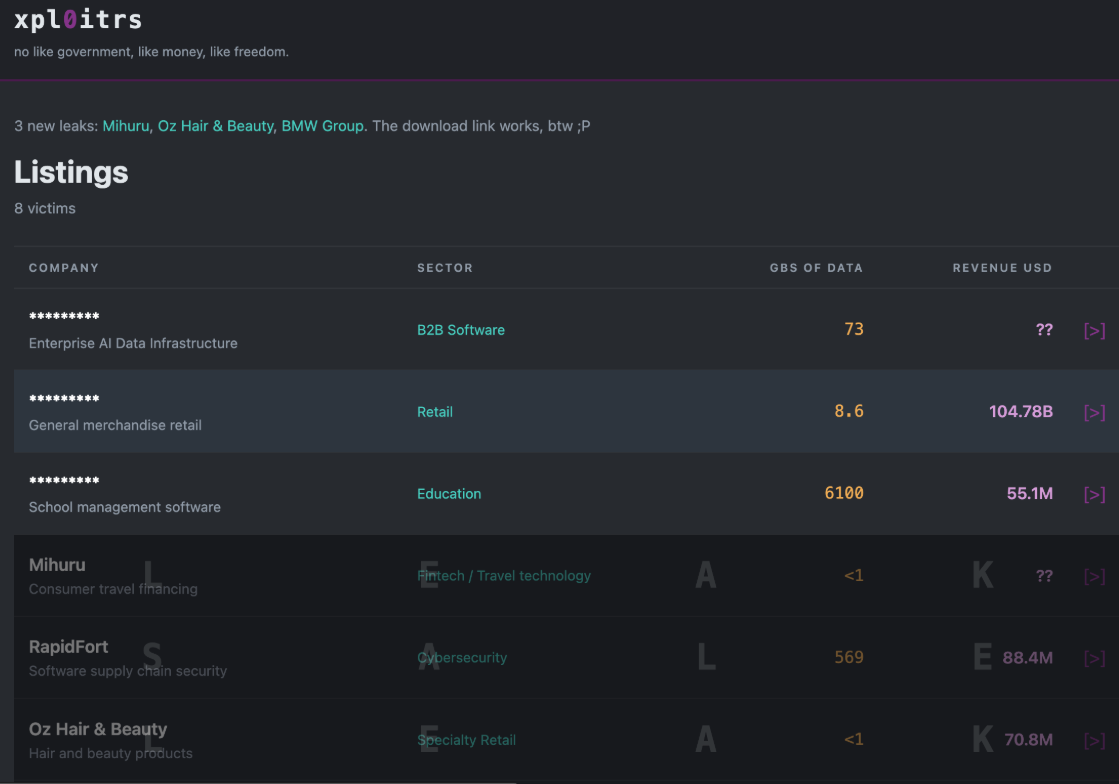Expand the General merchandise retail row arrow
This screenshot has height=784, width=1119.
click(1094, 412)
